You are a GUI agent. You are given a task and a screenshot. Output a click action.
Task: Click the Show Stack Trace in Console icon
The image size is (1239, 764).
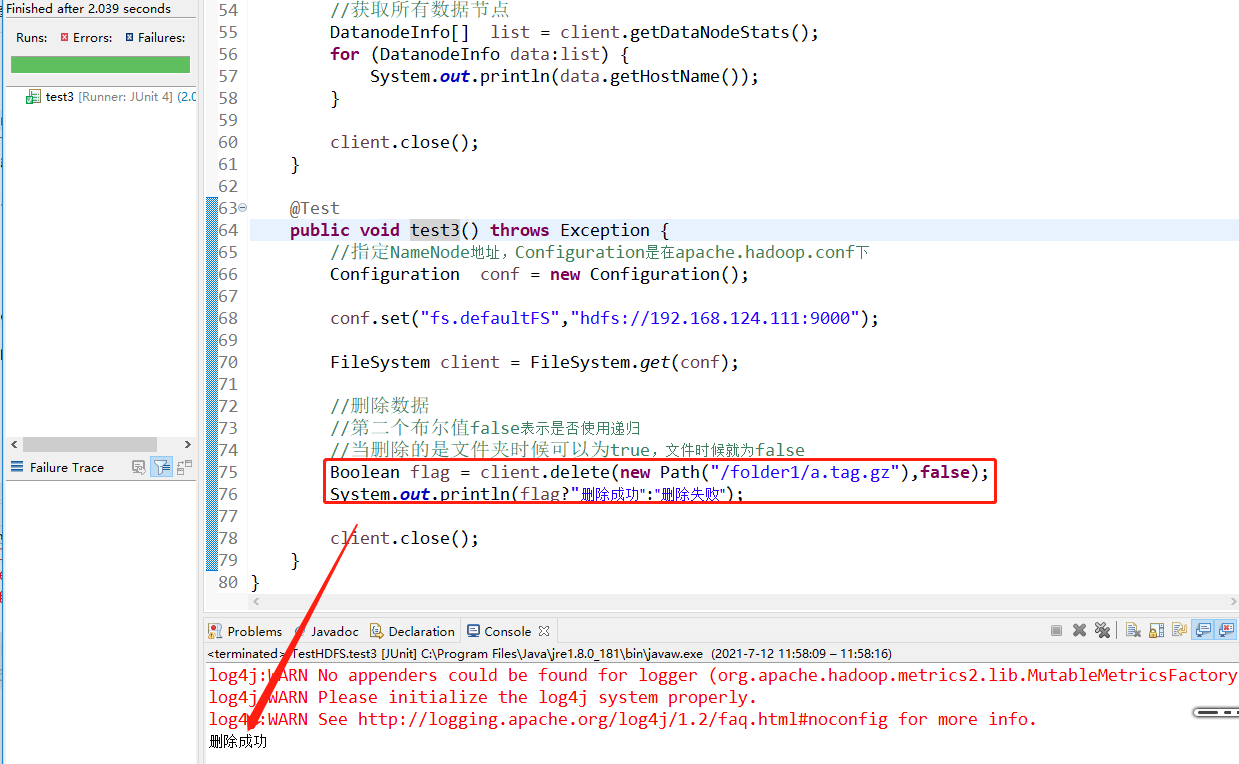[x=139, y=467]
